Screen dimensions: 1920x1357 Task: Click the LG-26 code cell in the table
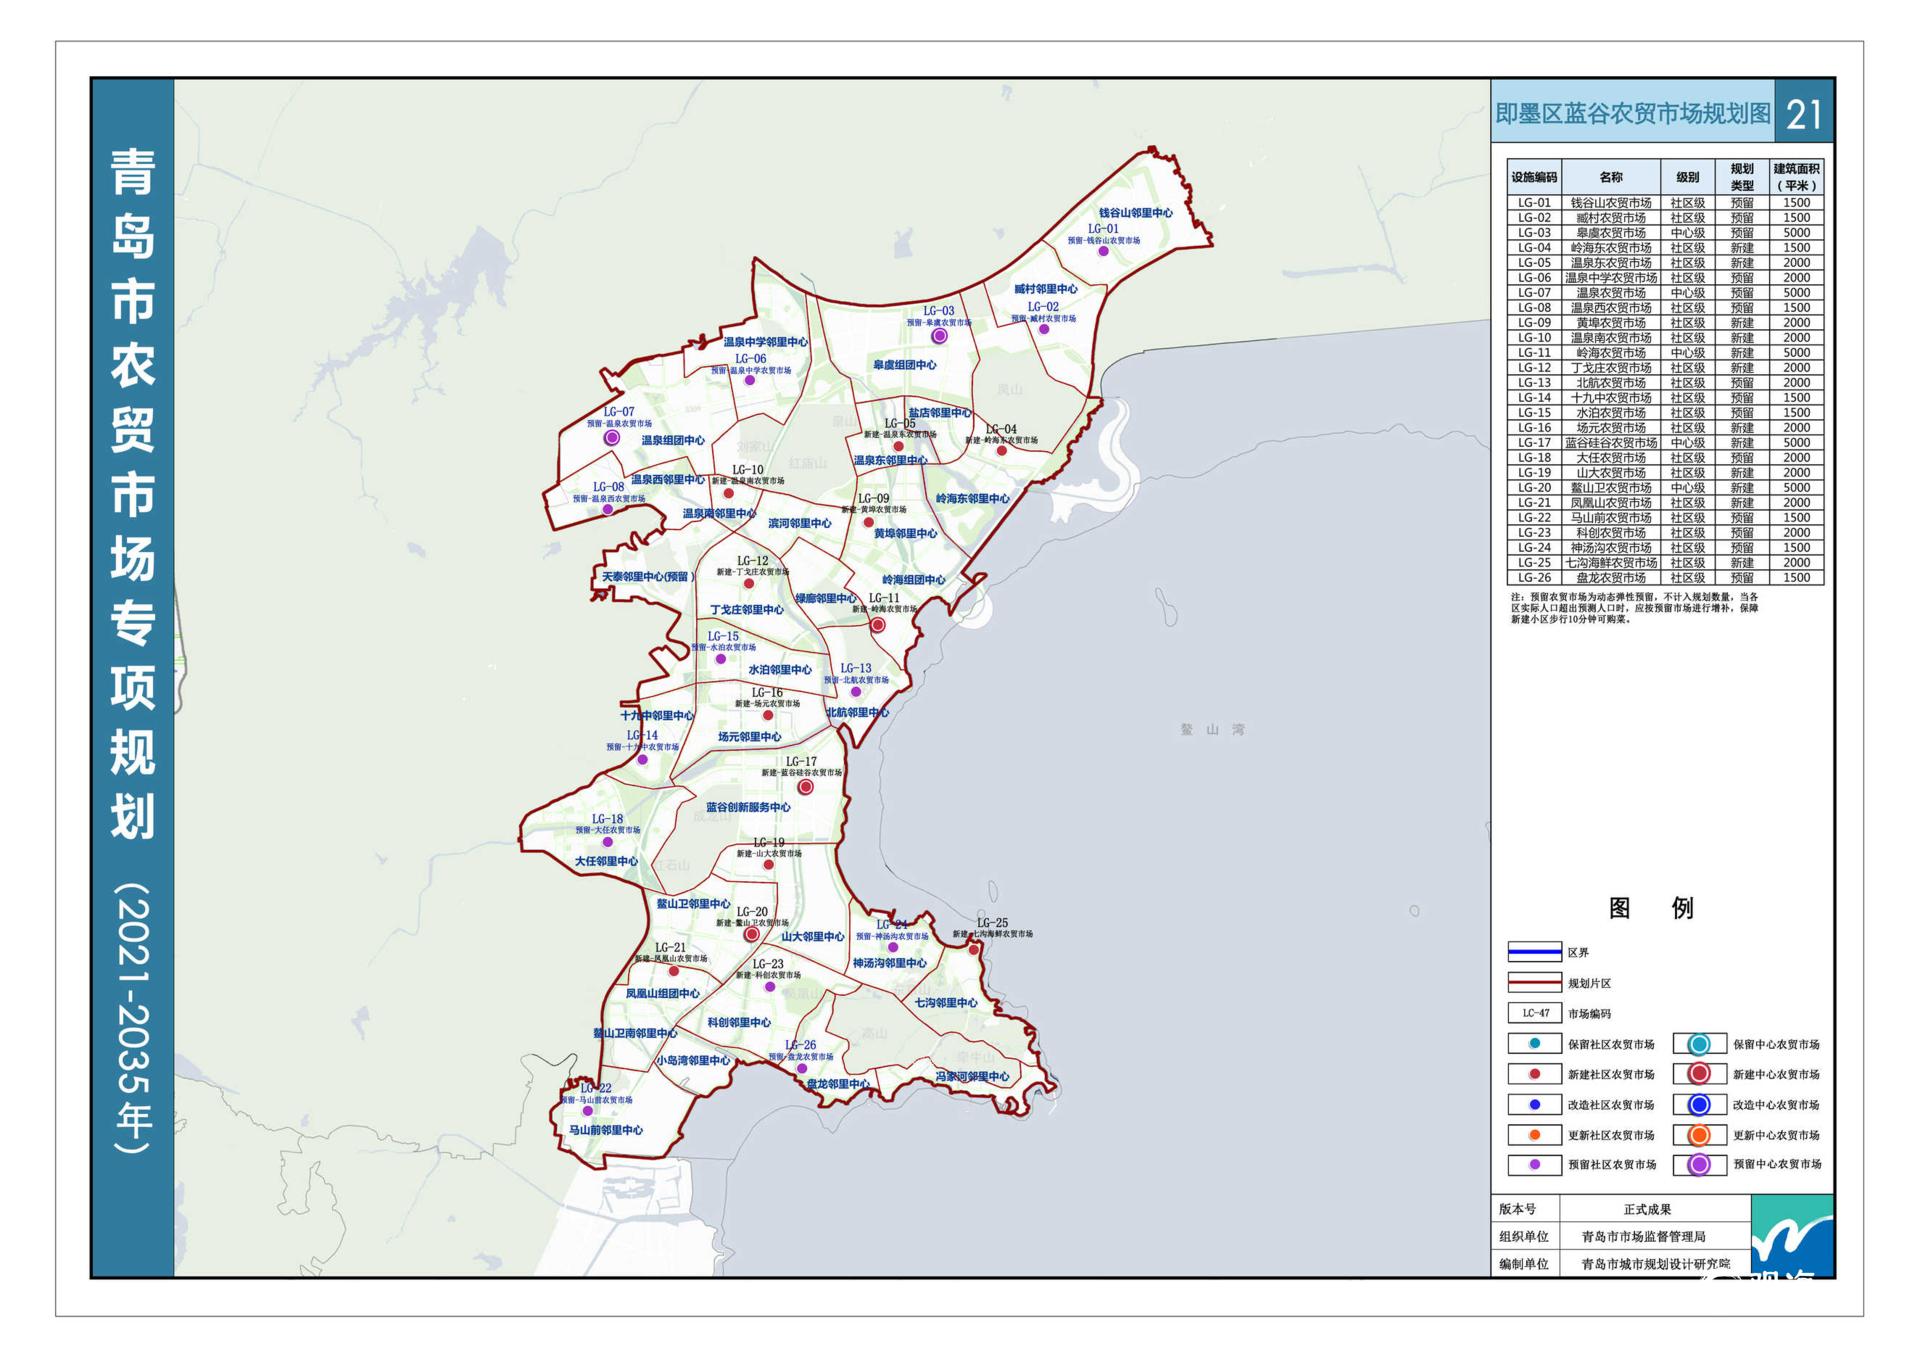[x=1534, y=578]
